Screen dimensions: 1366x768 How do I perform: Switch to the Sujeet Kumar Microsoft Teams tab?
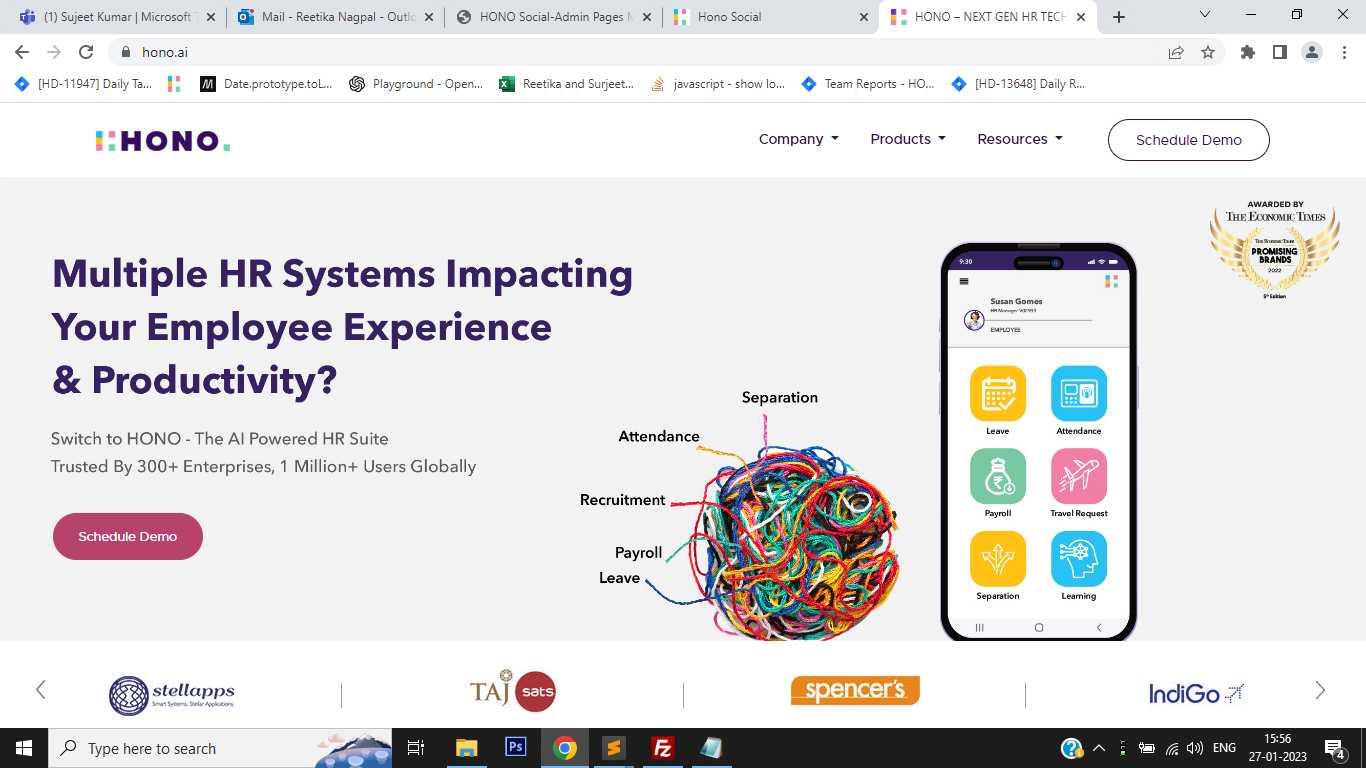point(115,17)
